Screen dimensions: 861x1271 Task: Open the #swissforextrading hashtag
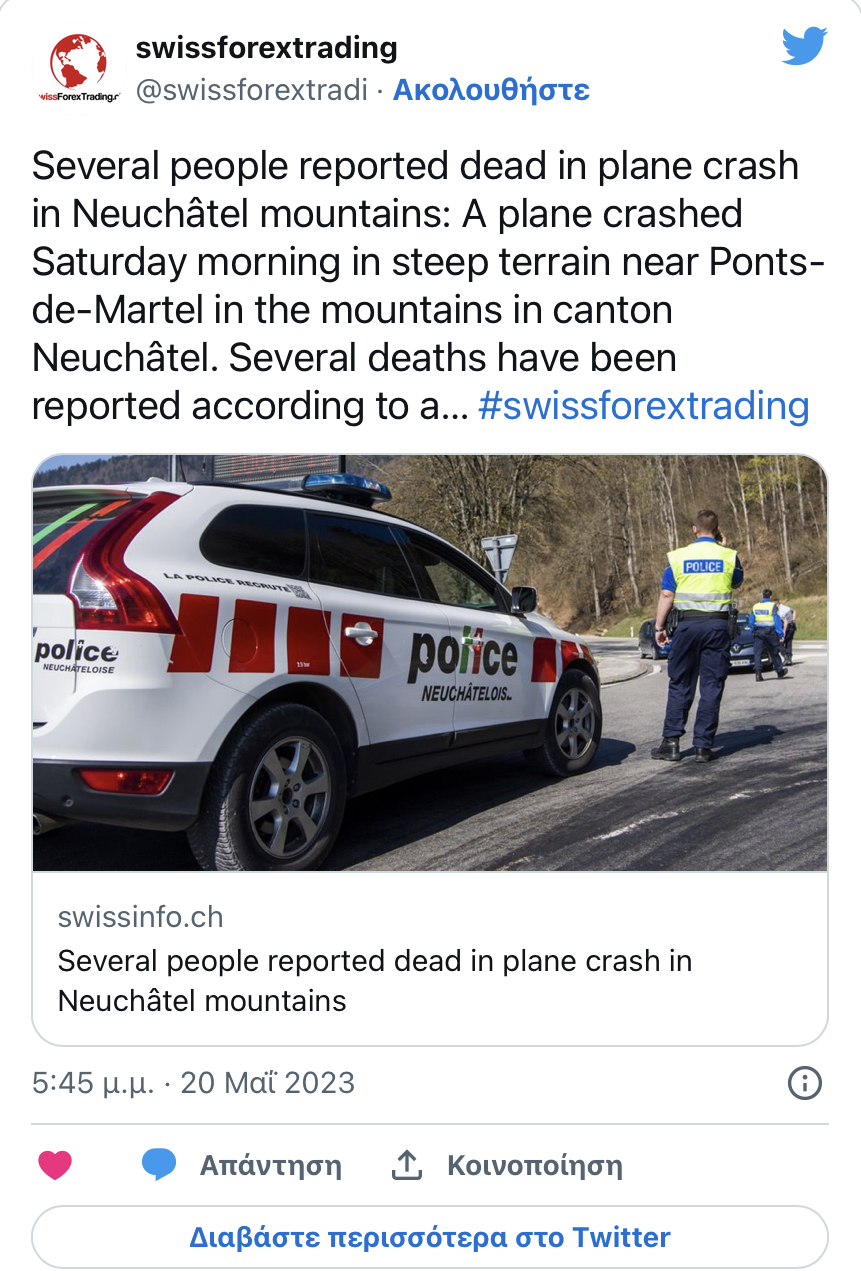pos(643,406)
